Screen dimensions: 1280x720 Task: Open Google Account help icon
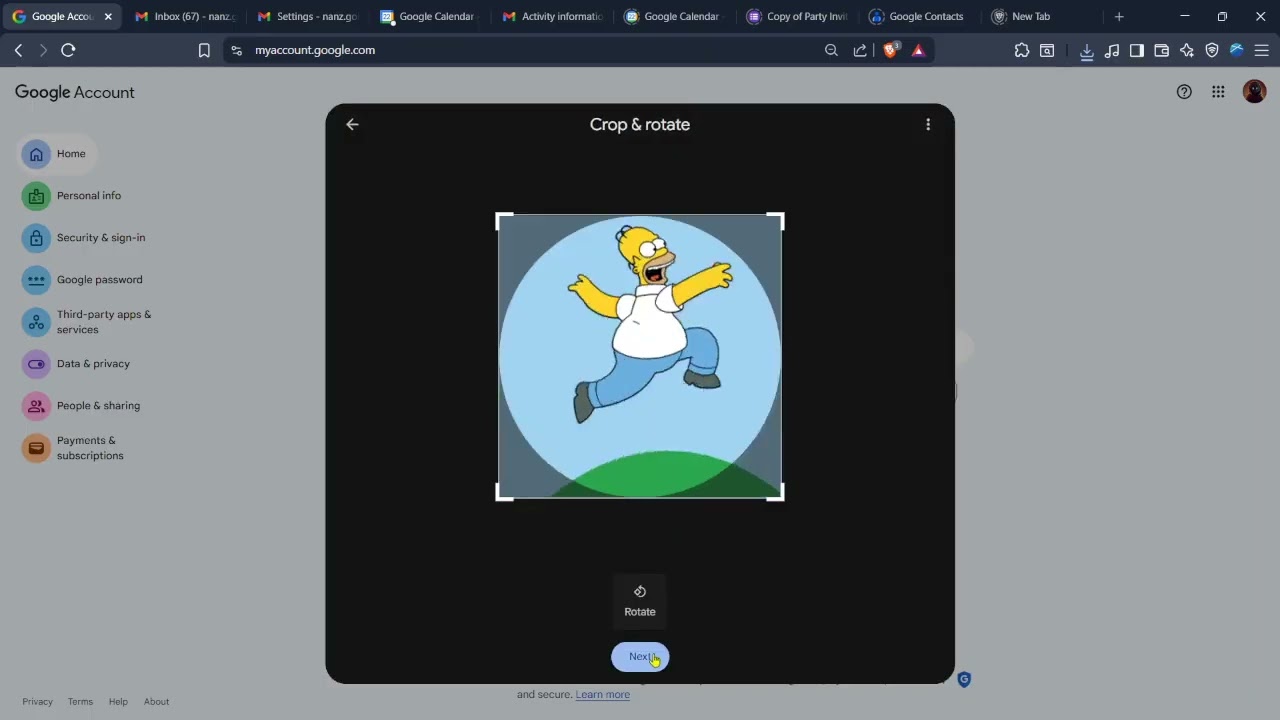point(1184,92)
